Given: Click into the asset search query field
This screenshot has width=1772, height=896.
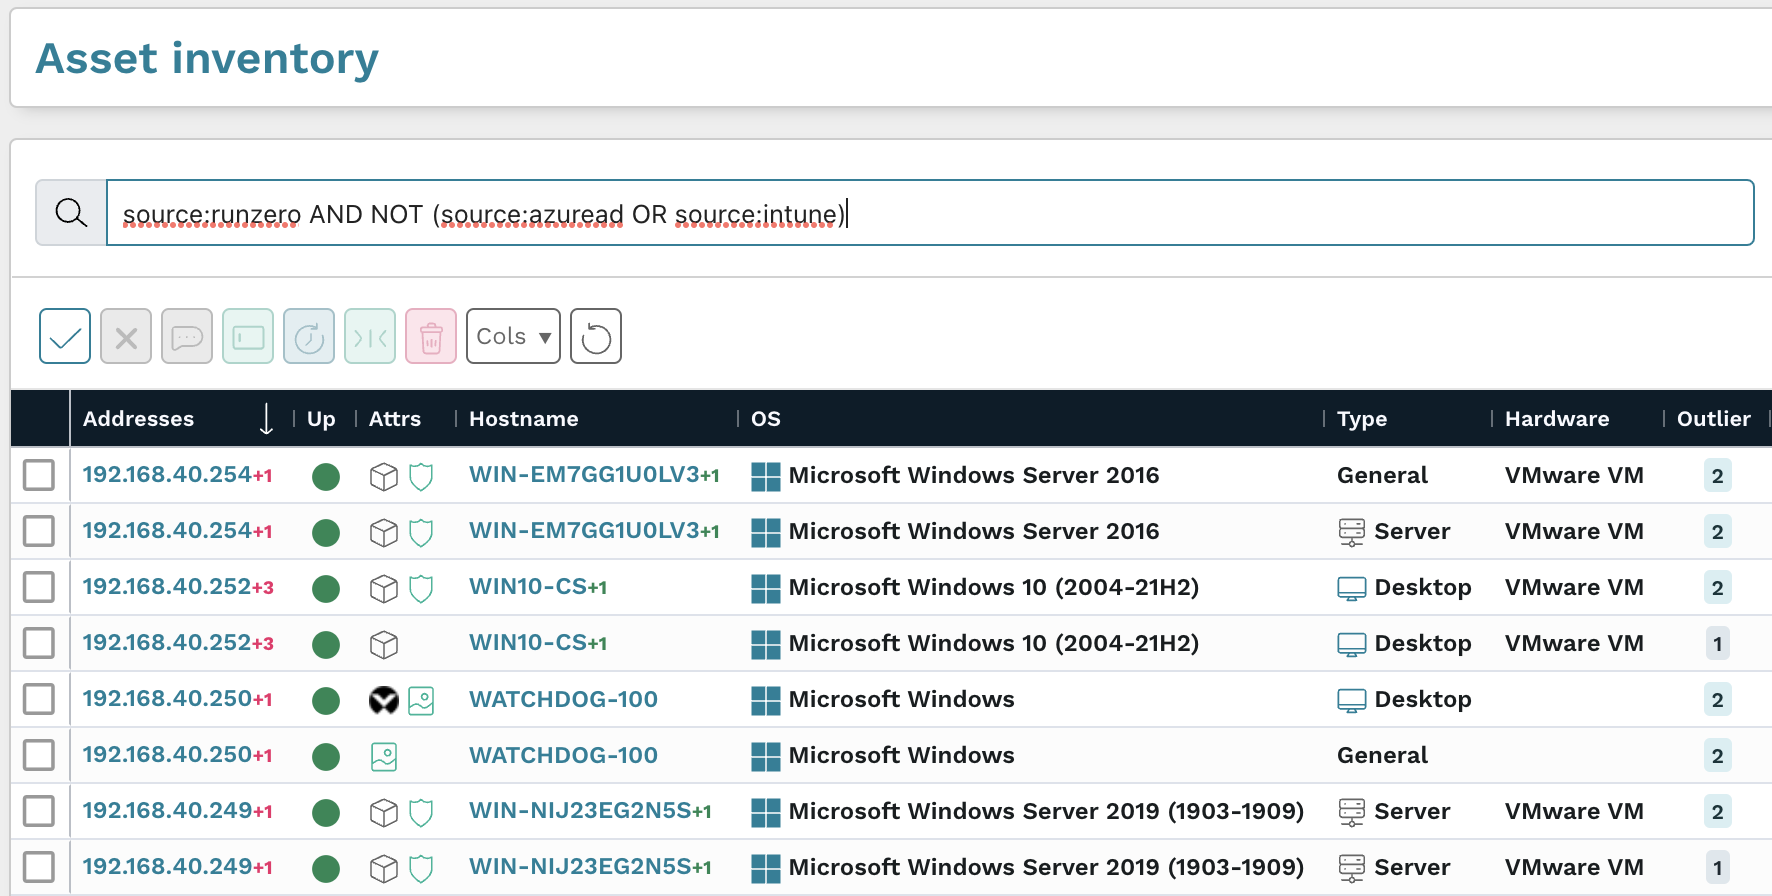Looking at the screenshot, I should pyautogui.click(x=1200, y=213).
